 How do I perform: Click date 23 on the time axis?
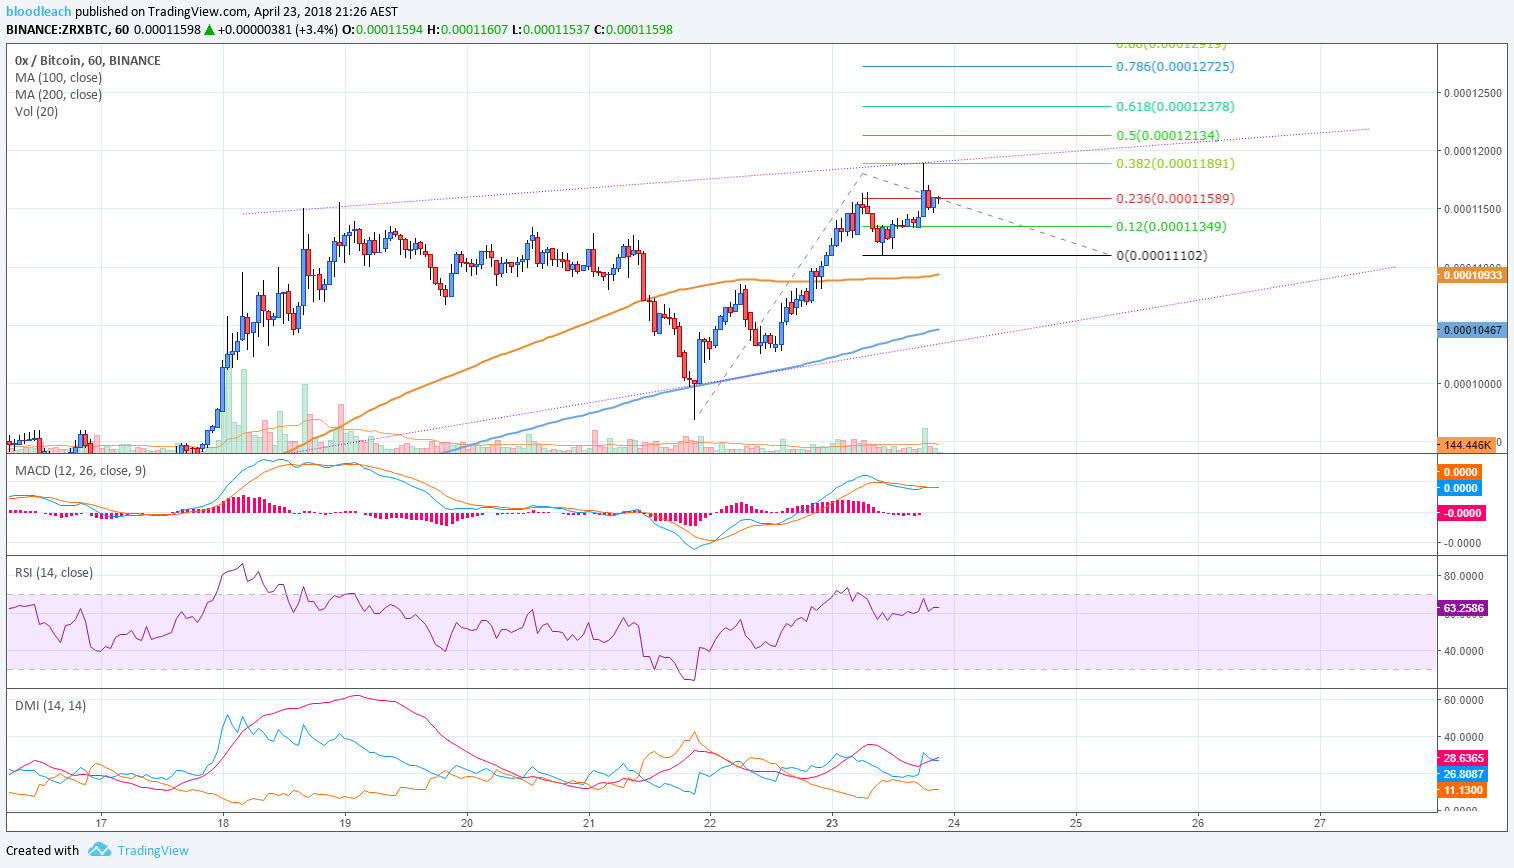(x=832, y=822)
